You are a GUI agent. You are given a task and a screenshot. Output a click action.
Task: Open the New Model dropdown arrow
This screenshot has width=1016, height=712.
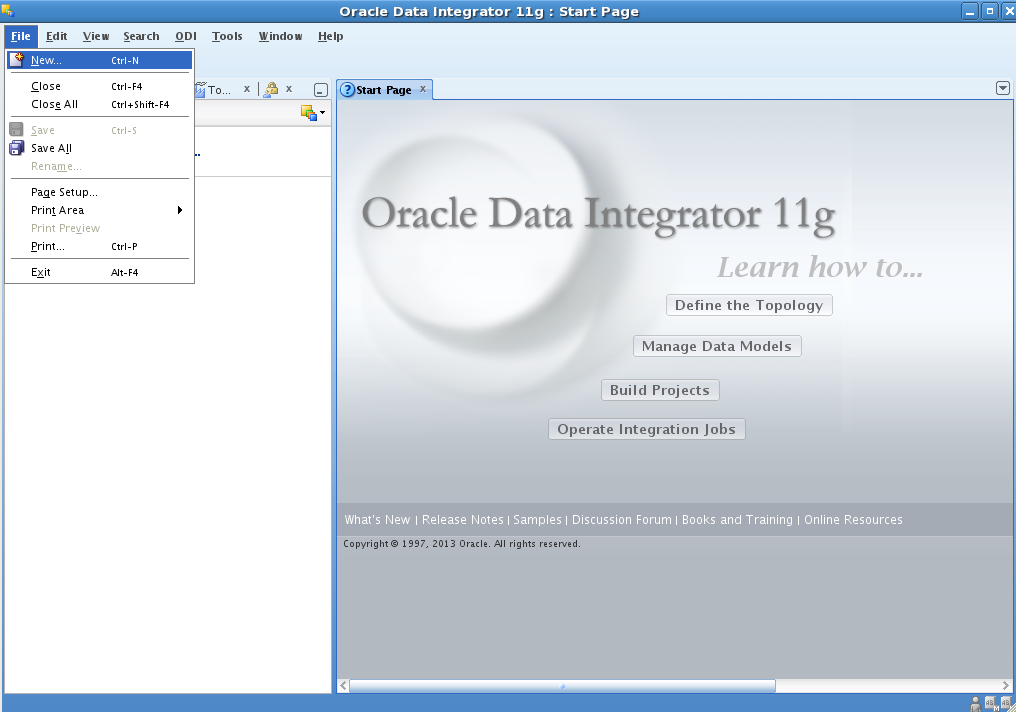(x=322, y=112)
